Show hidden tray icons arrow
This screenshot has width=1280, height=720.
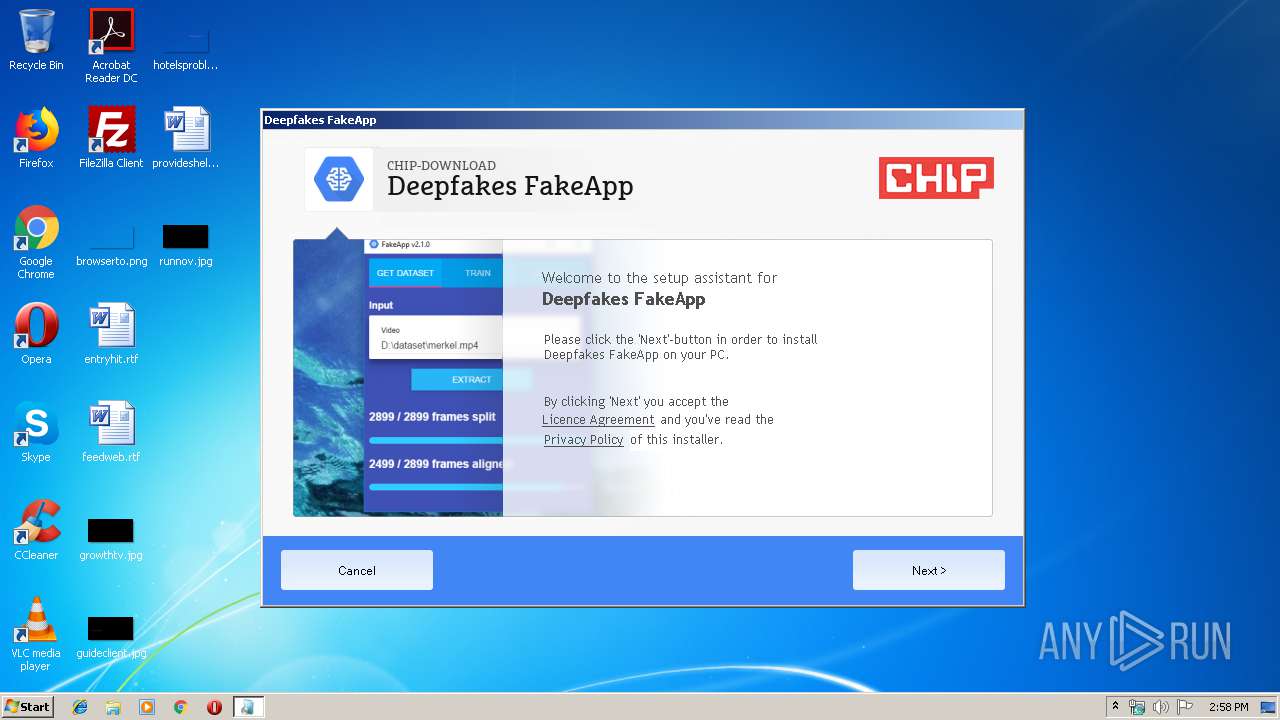click(x=1115, y=707)
